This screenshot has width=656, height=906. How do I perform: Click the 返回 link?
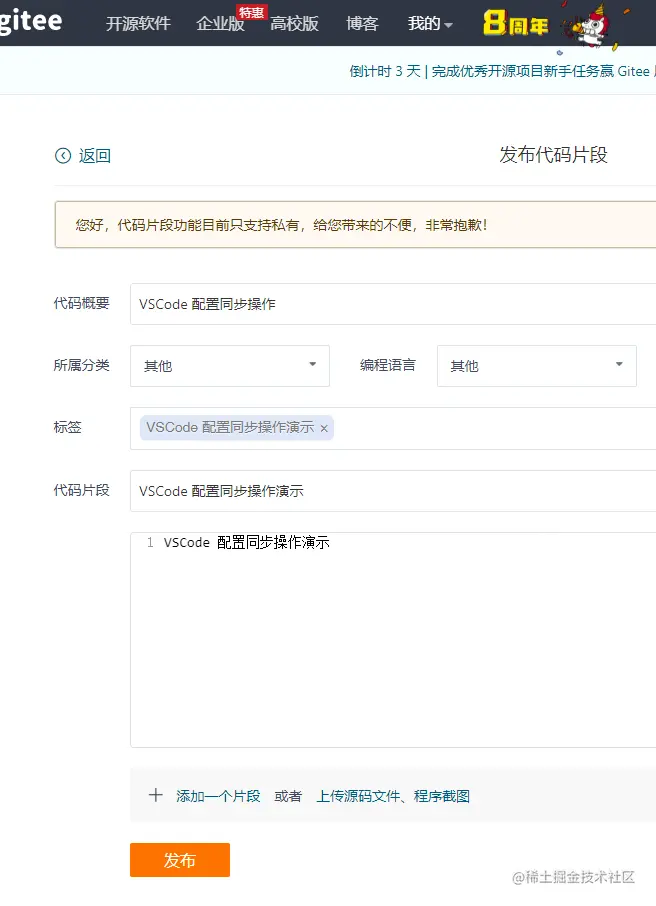(x=95, y=155)
